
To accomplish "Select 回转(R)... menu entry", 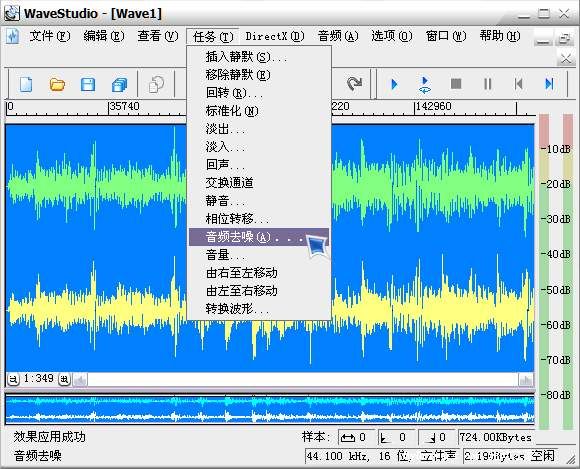I will pyautogui.click(x=259, y=93).
